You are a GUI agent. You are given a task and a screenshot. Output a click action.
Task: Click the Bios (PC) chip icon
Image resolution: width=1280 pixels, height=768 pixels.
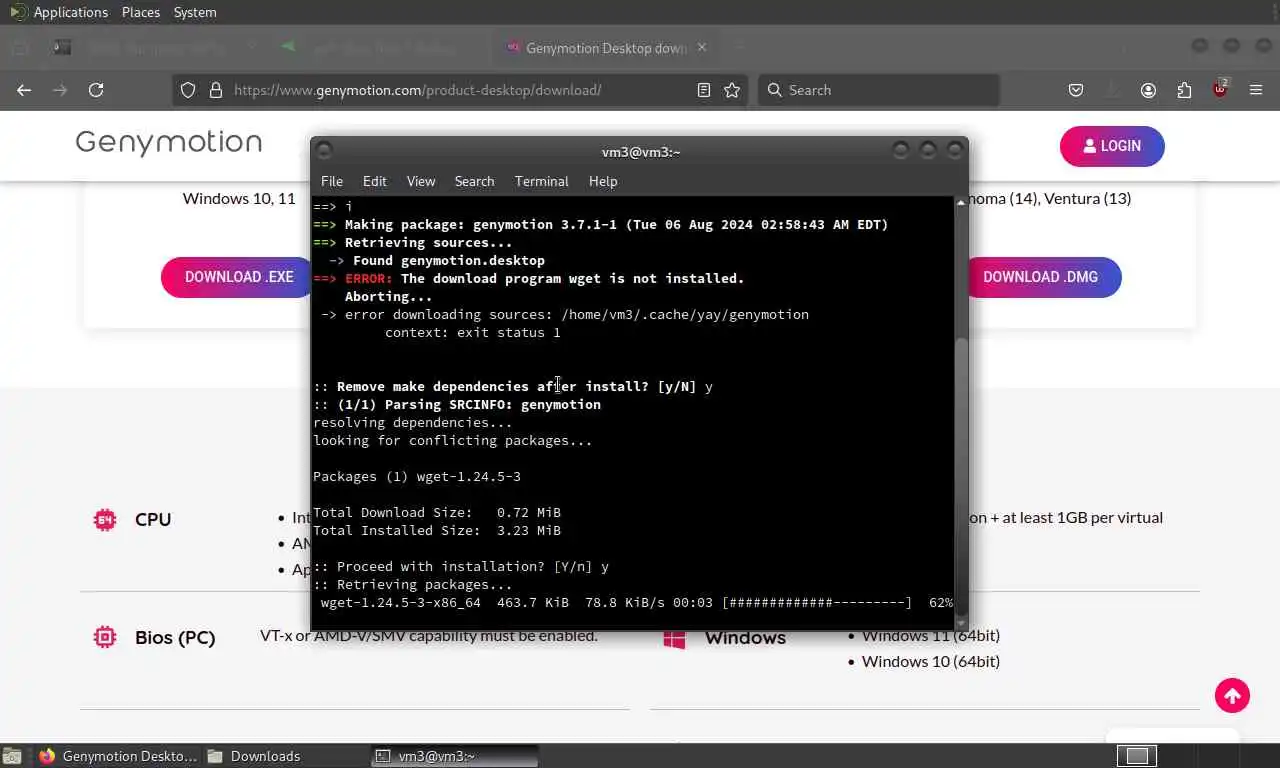[105, 637]
